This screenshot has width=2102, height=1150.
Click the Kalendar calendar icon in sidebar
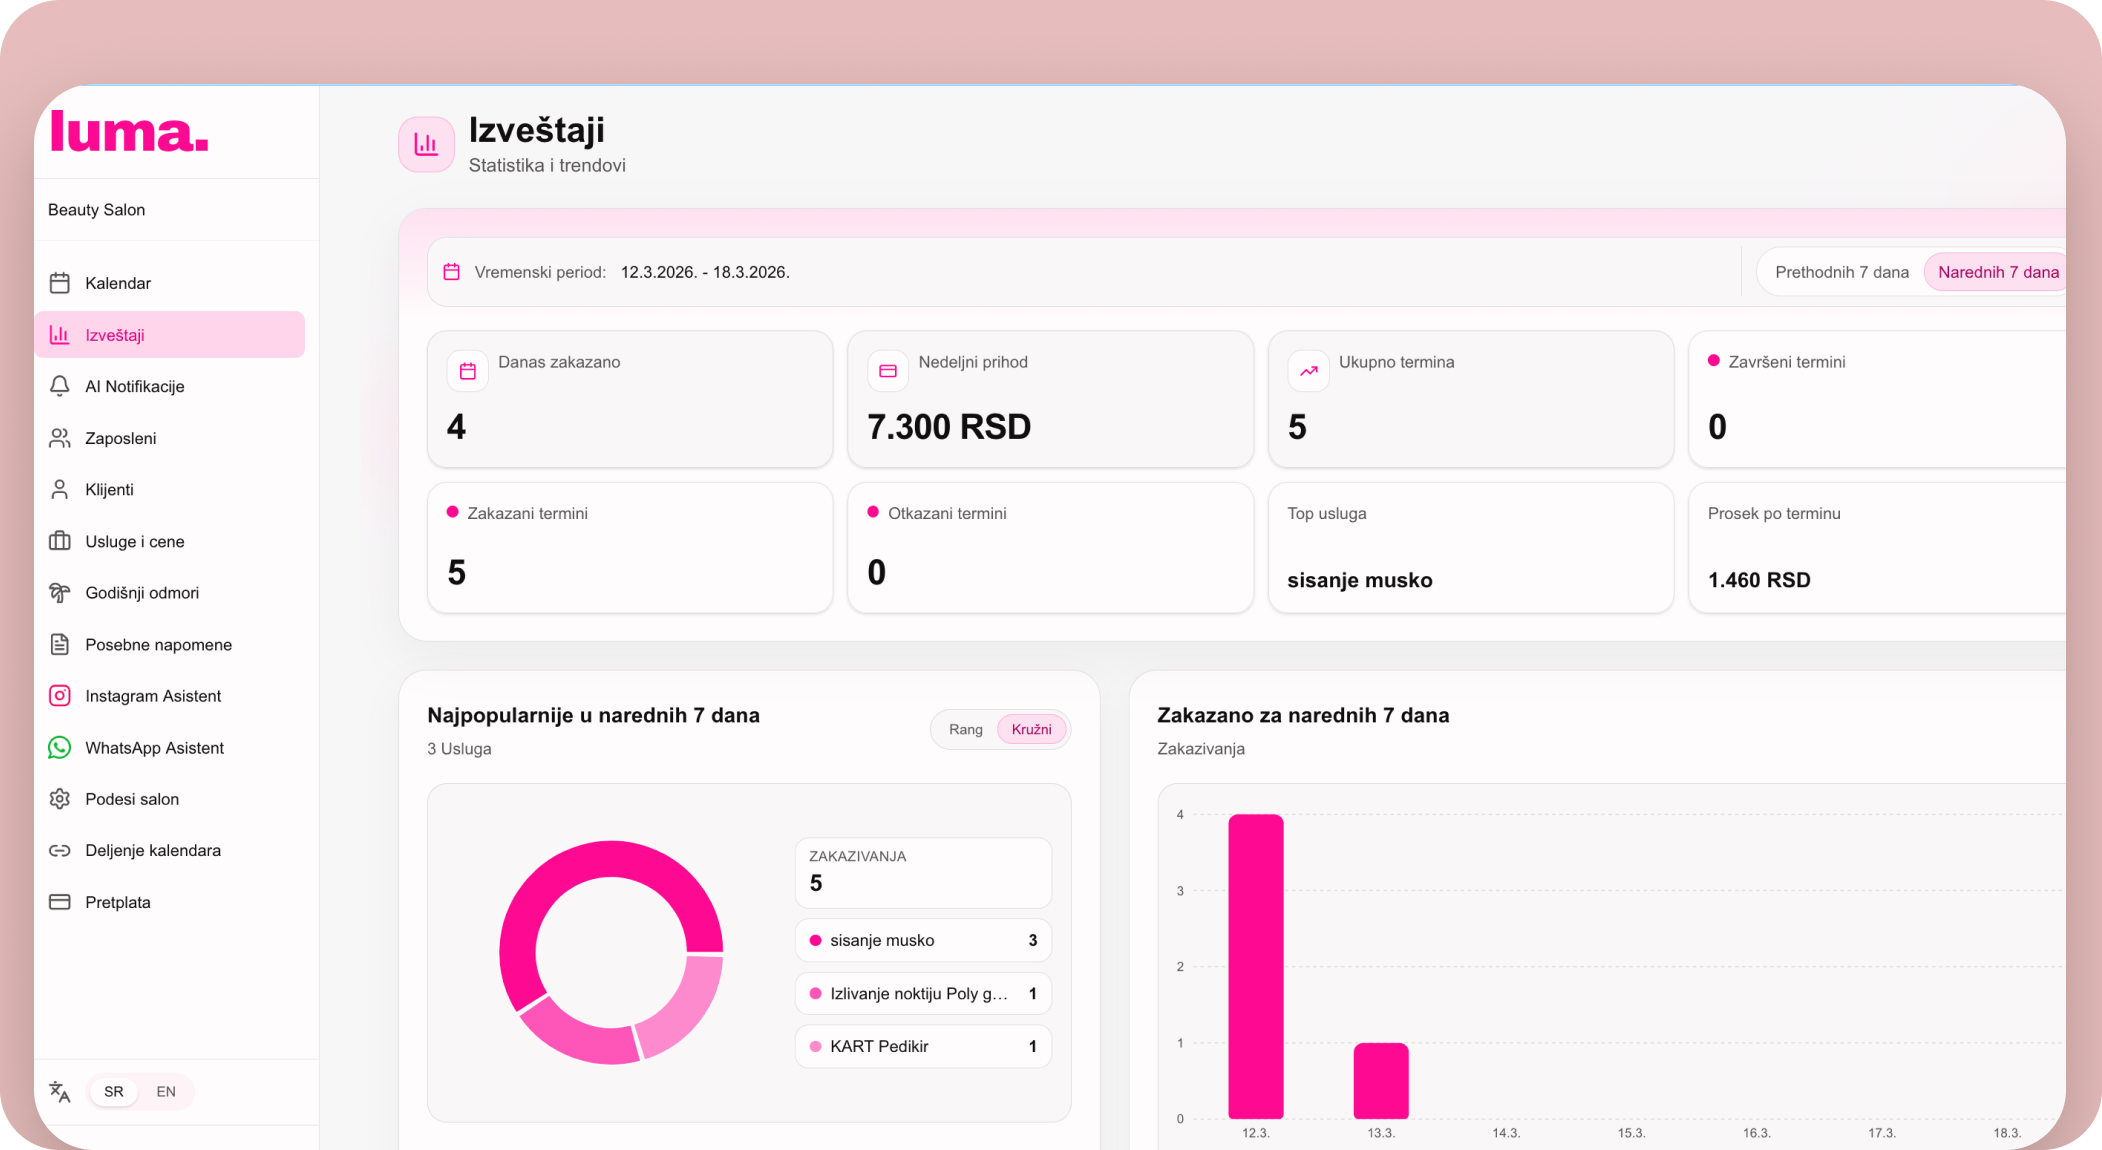click(x=60, y=283)
